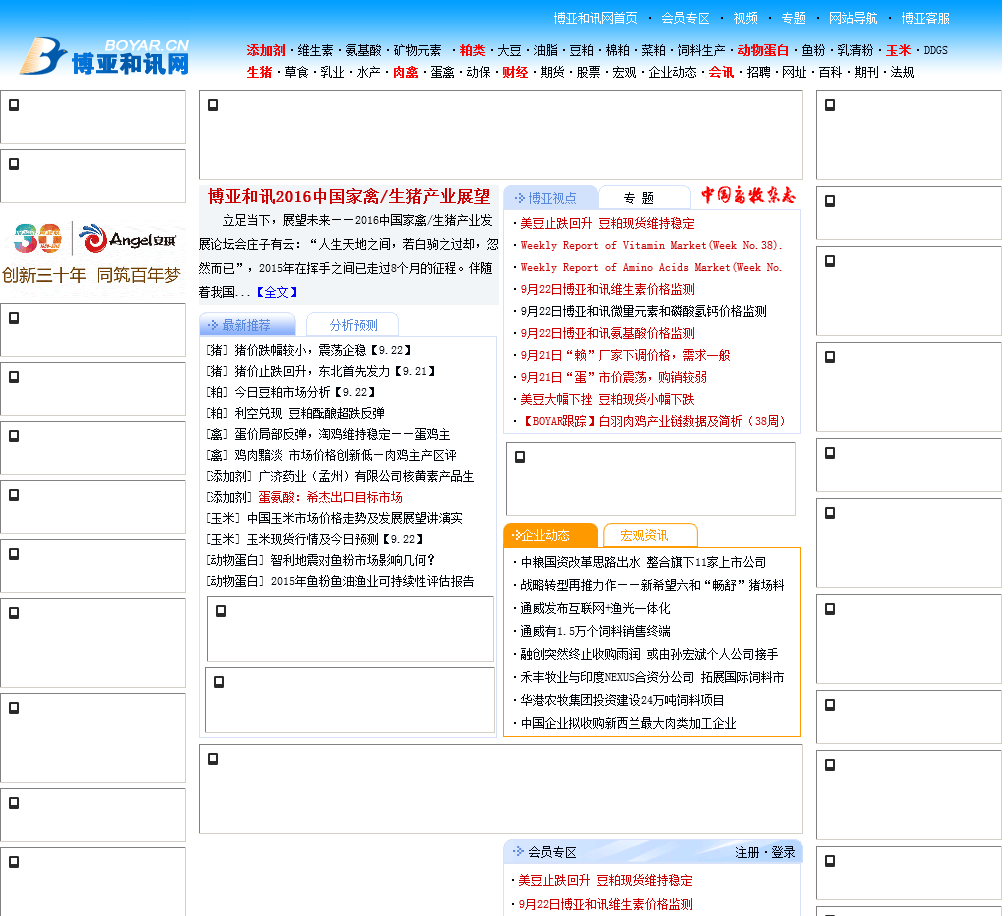Open Weekly Report of Amino Acids Market link
The image size is (1008, 916).
[x=651, y=267]
